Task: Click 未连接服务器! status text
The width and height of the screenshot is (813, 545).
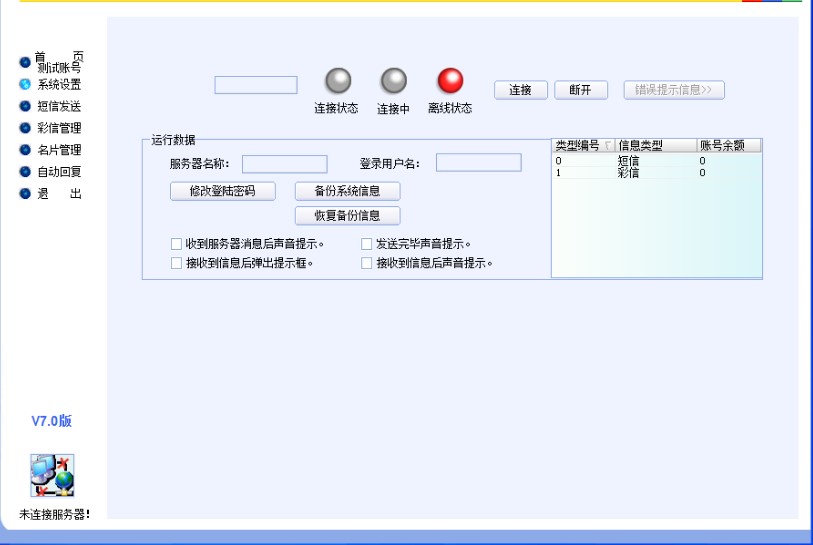Action: (x=54, y=514)
